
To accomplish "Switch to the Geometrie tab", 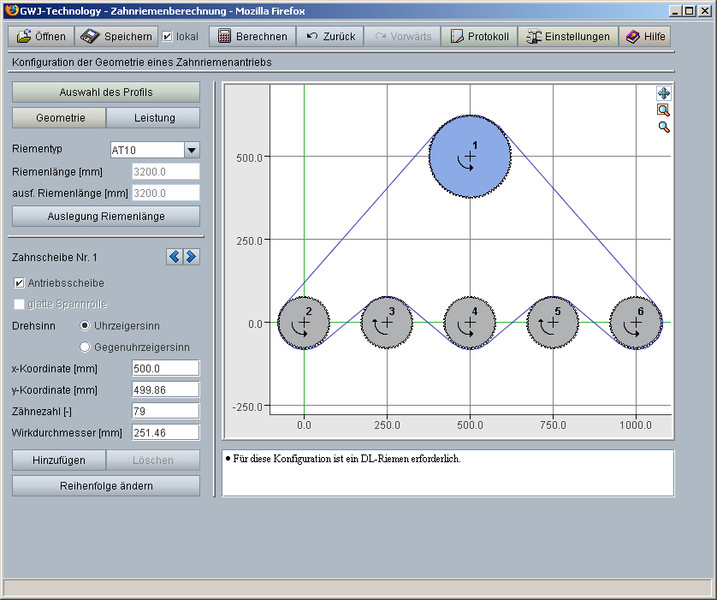I will pyautogui.click(x=59, y=118).
